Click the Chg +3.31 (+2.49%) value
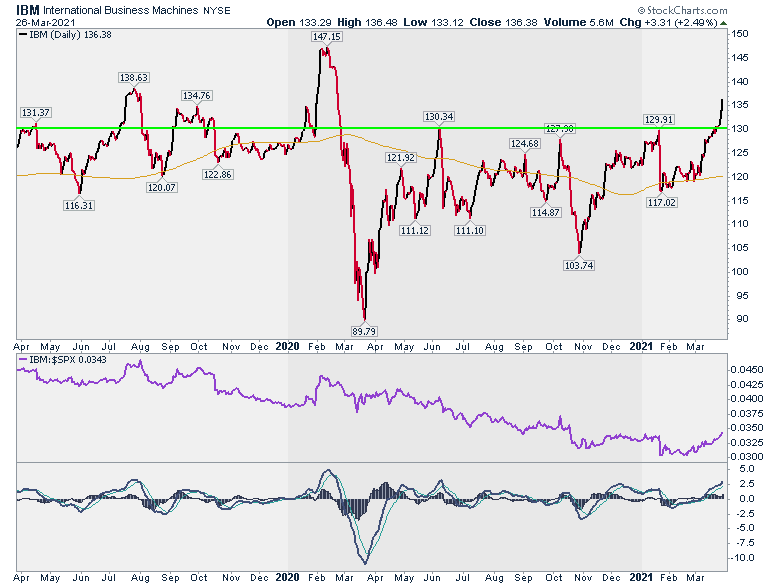 [668, 22]
